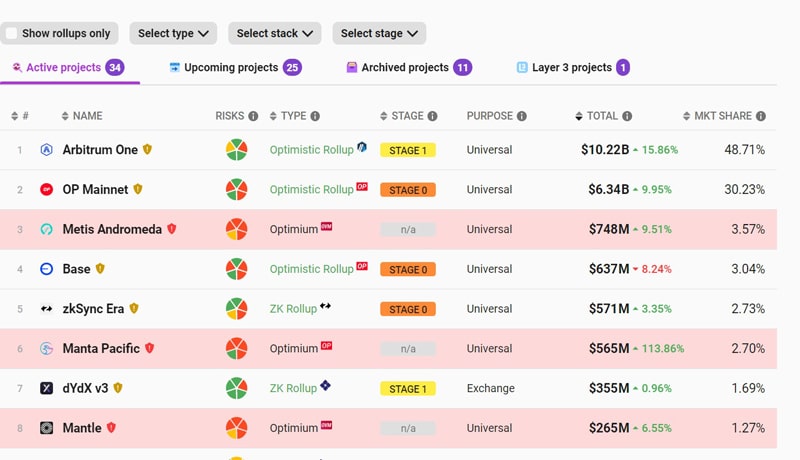The height and width of the screenshot is (460, 800).
Task: Click the STAGE column info icon
Action: click(x=433, y=116)
